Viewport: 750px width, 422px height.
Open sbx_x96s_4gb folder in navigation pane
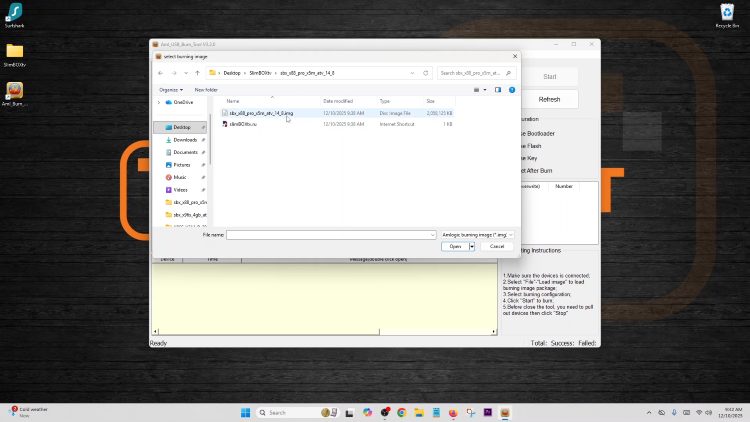tap(186, 215)
